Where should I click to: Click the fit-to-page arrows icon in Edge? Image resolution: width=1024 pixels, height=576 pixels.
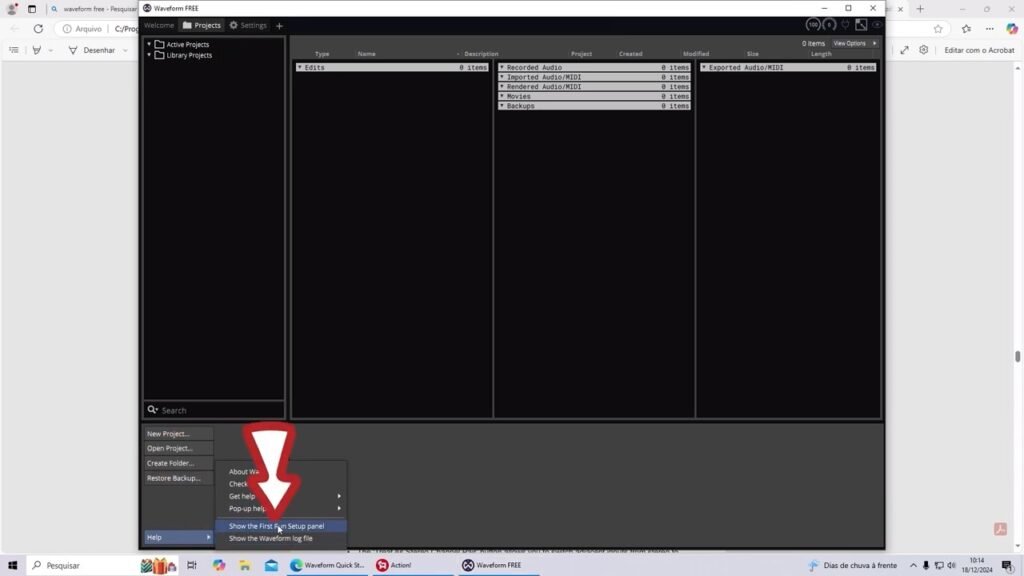(x=904, y=50)
